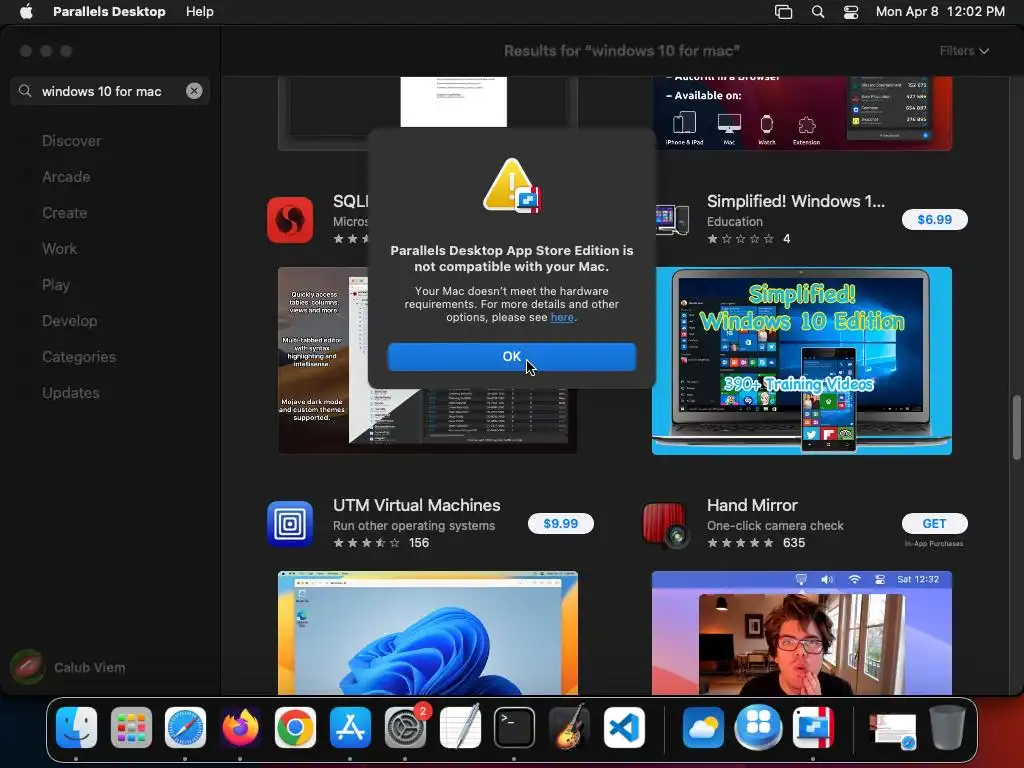Open Terminal from the Dock
Viewport: 1024px width, 768px height.
514,727
